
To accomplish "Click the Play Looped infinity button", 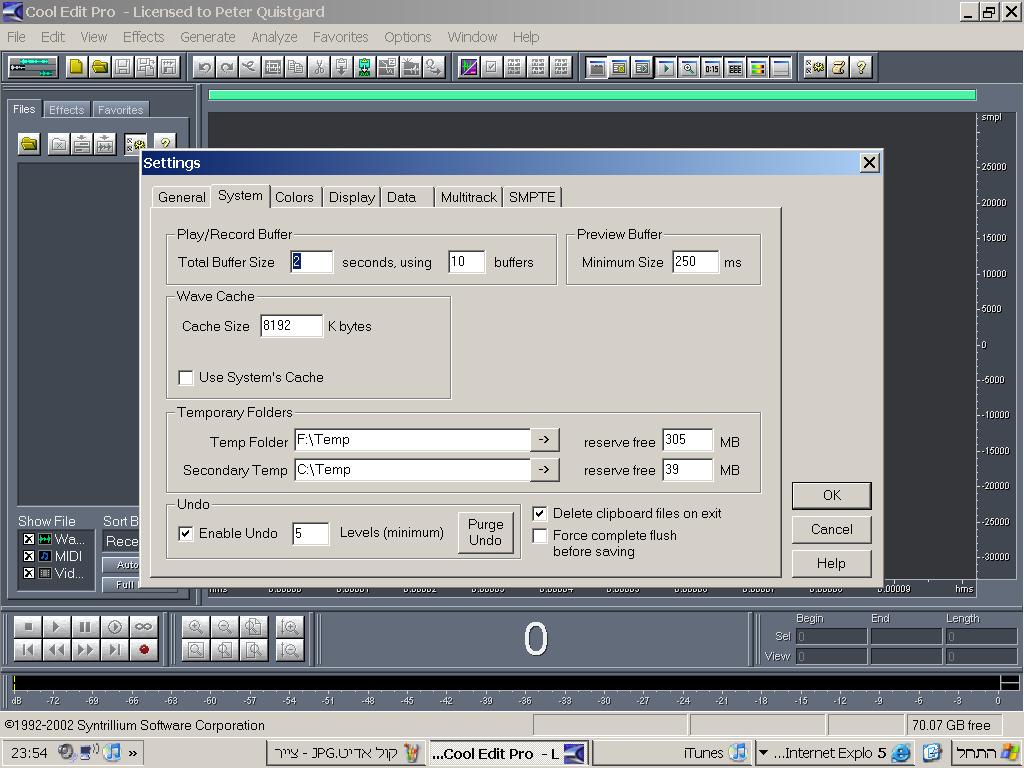I will (143, 627).
